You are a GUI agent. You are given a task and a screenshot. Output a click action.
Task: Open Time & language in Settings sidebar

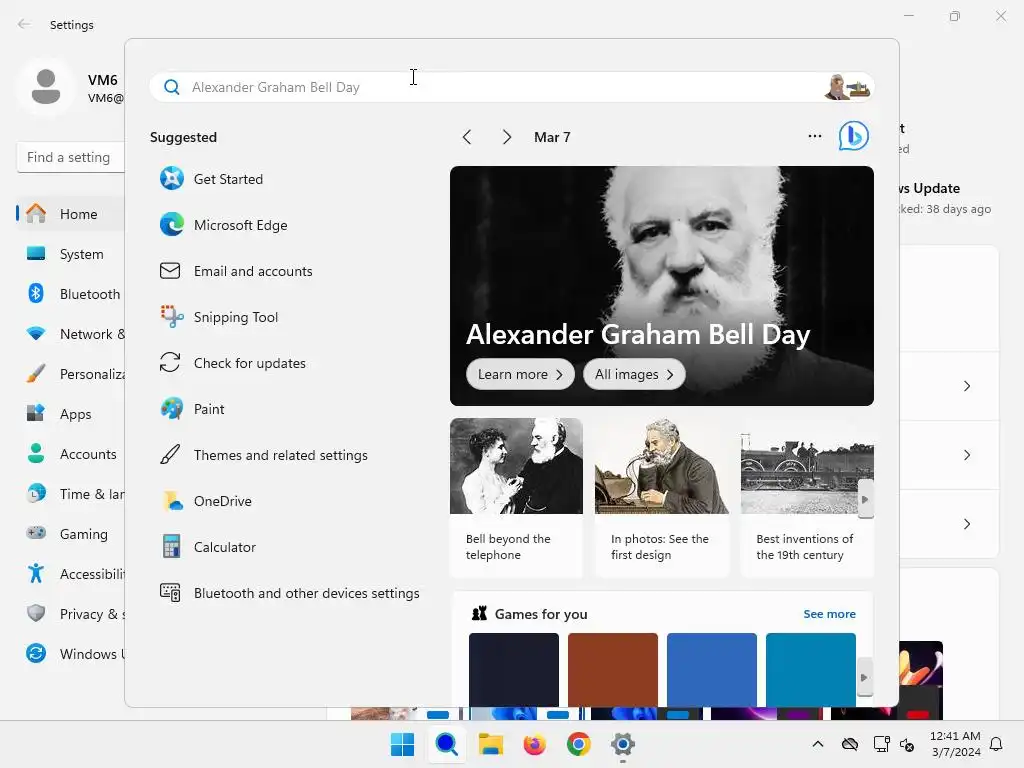click(71, 494)
